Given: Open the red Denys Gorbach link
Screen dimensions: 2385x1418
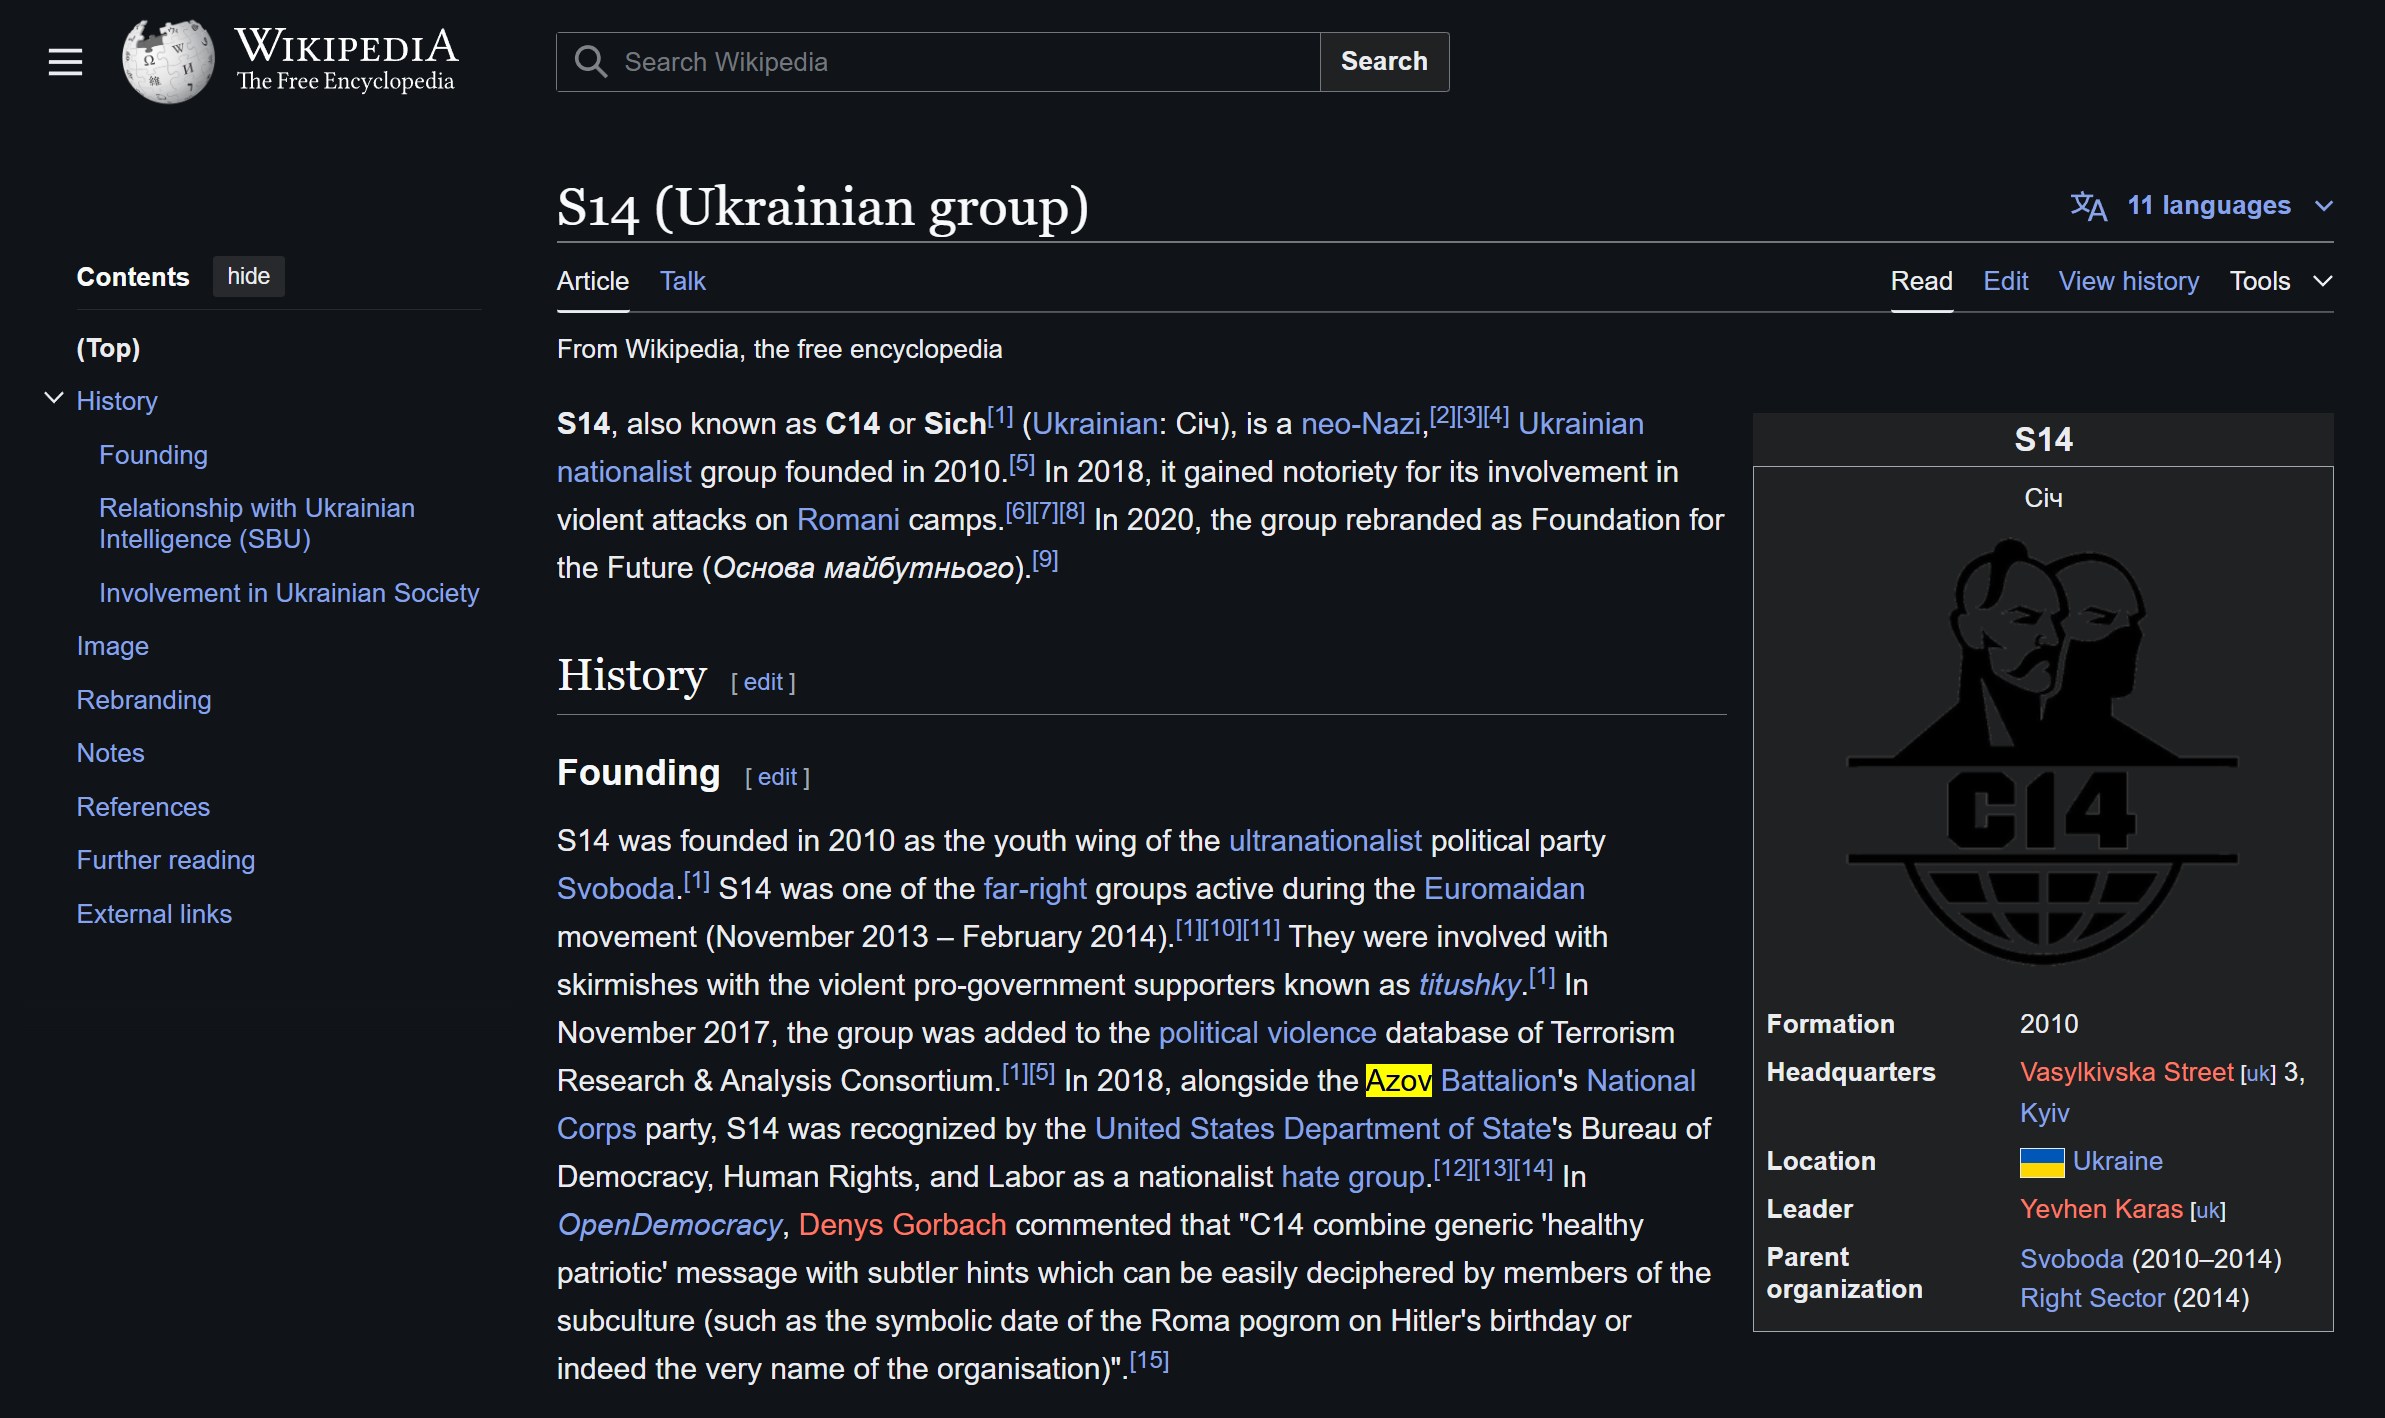Looking at the screenshot, I should pos(902,1225).
